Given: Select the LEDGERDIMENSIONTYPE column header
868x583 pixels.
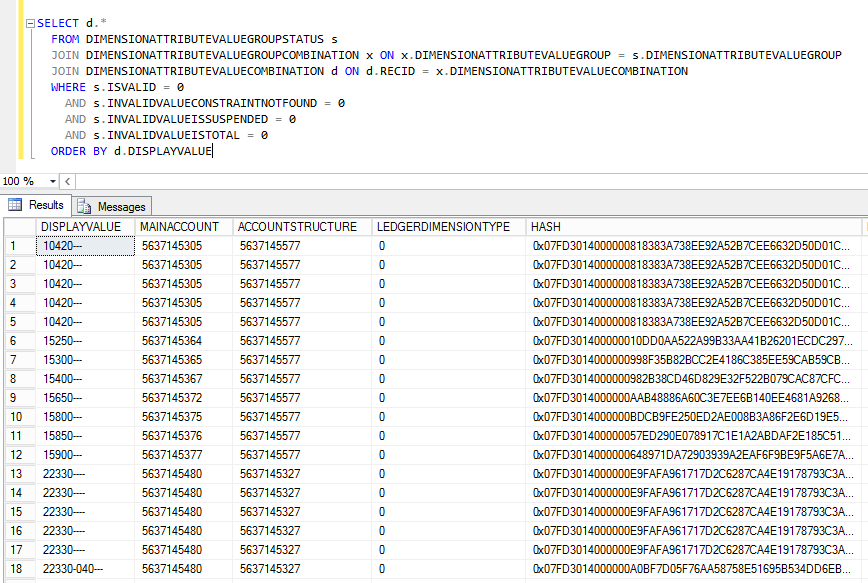Looking at the screenshot, I should (x=448, y=226).
